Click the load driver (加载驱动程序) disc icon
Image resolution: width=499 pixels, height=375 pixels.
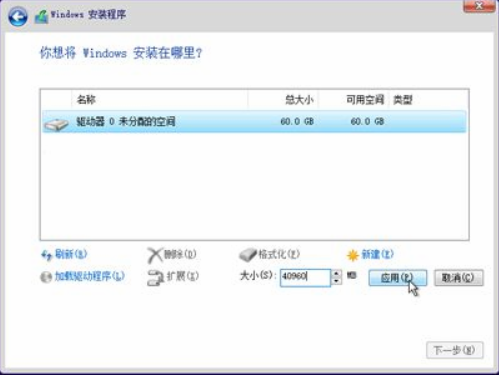coord(46,277)
